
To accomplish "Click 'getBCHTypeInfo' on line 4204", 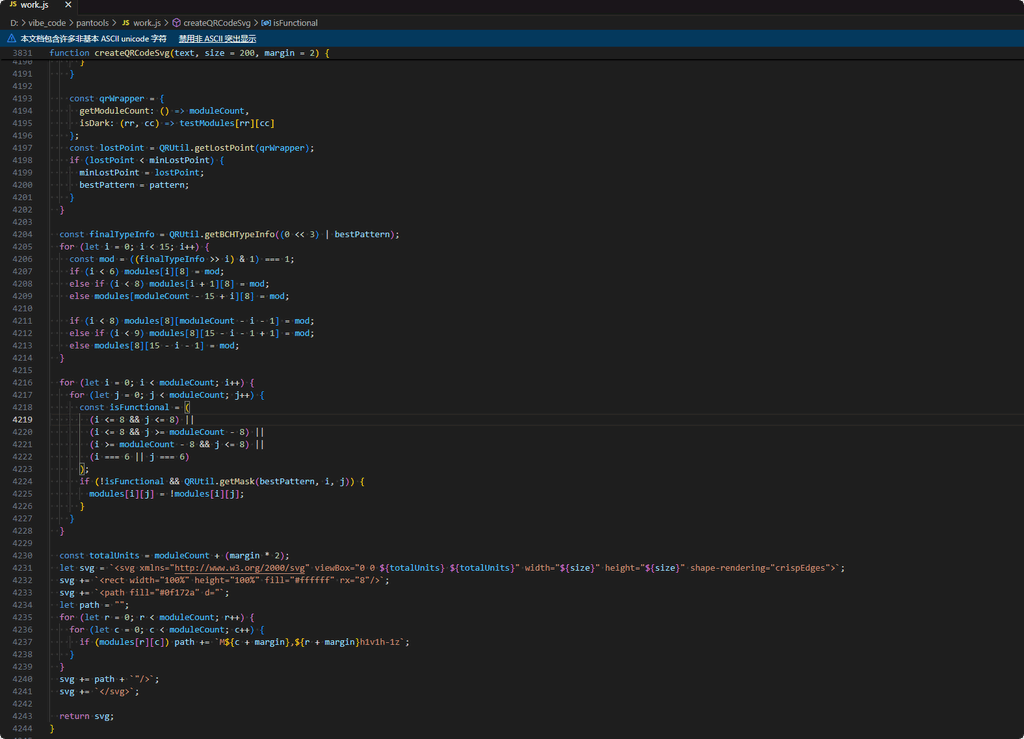I will click(x=240, y=234).
